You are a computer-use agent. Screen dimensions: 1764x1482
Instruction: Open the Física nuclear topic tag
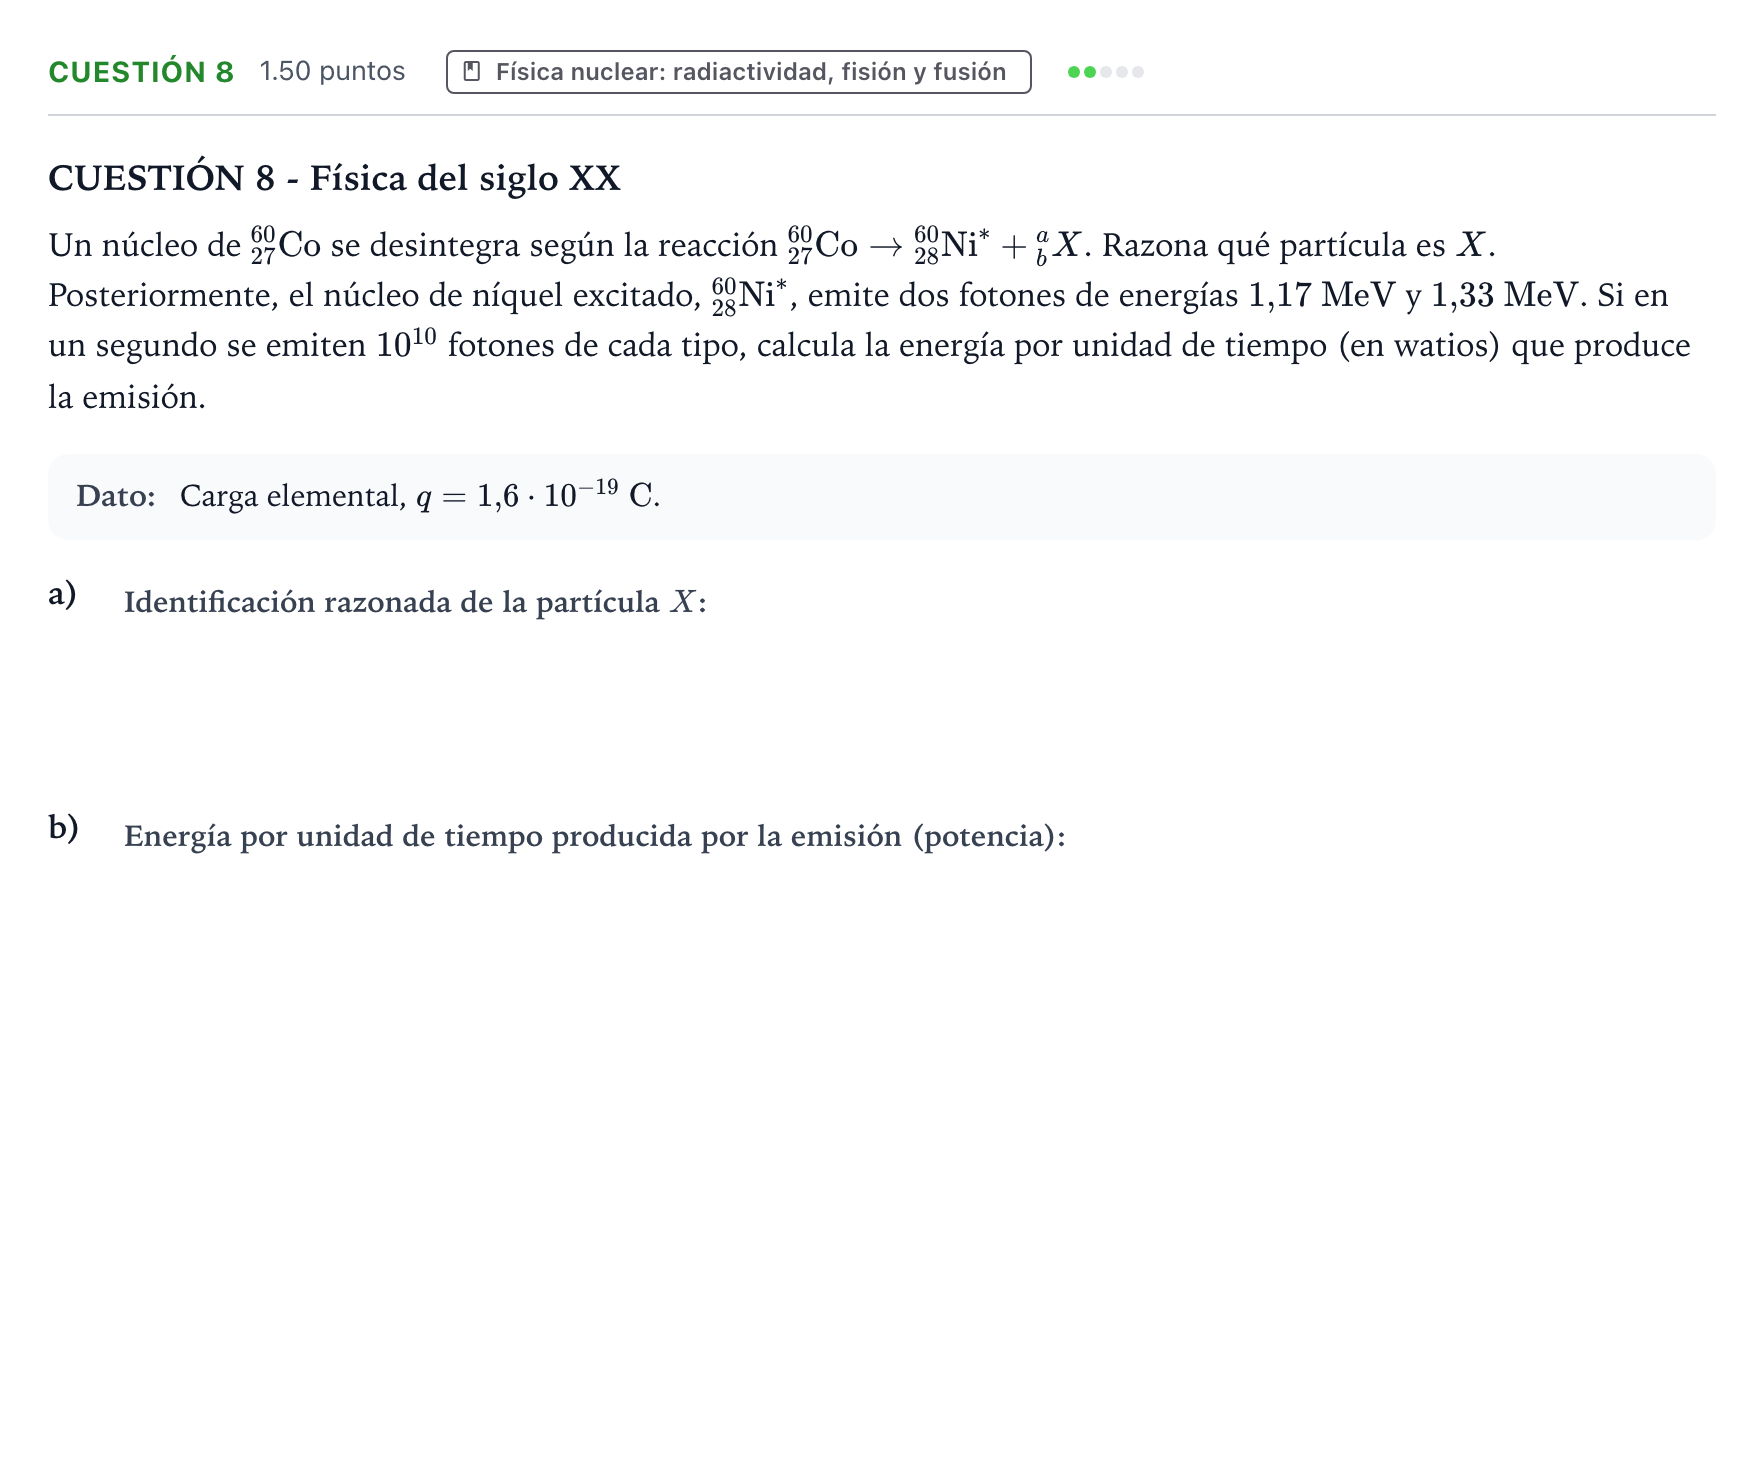739,72
